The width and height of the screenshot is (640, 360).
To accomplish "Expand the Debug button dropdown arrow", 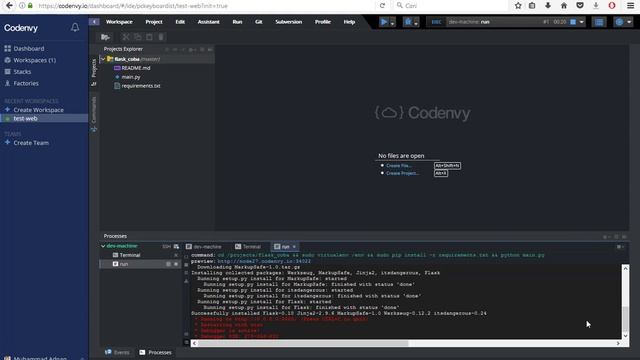I will [416, 23].
